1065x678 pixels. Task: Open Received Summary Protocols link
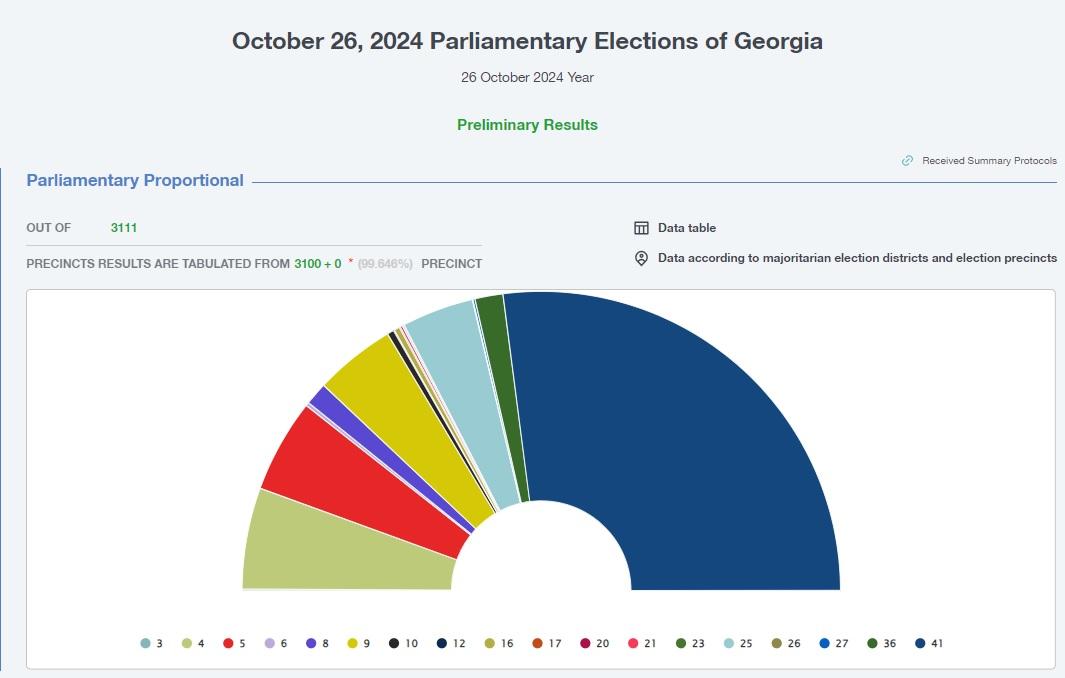click(988, 160)
